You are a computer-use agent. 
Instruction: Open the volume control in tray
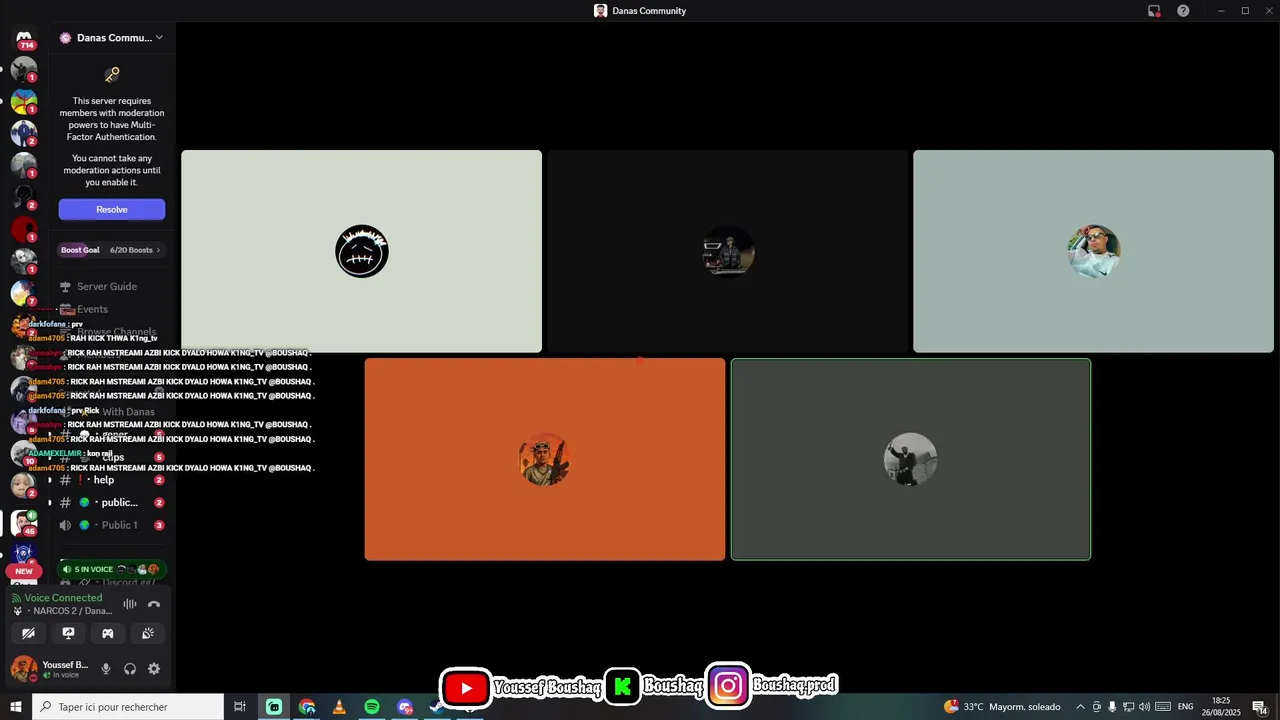click(x=1144, y=707)
